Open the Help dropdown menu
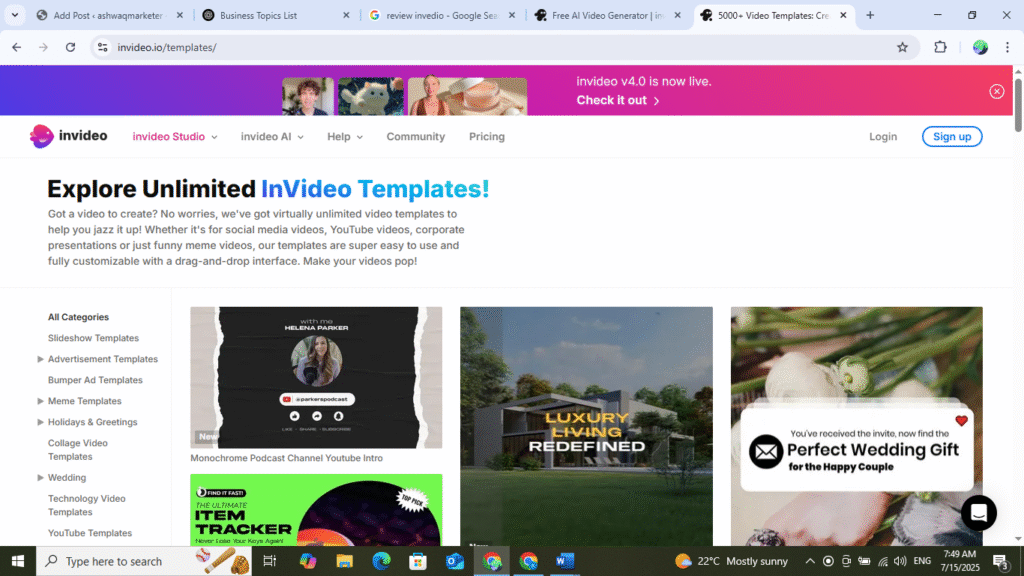 (x=345, y=137)
